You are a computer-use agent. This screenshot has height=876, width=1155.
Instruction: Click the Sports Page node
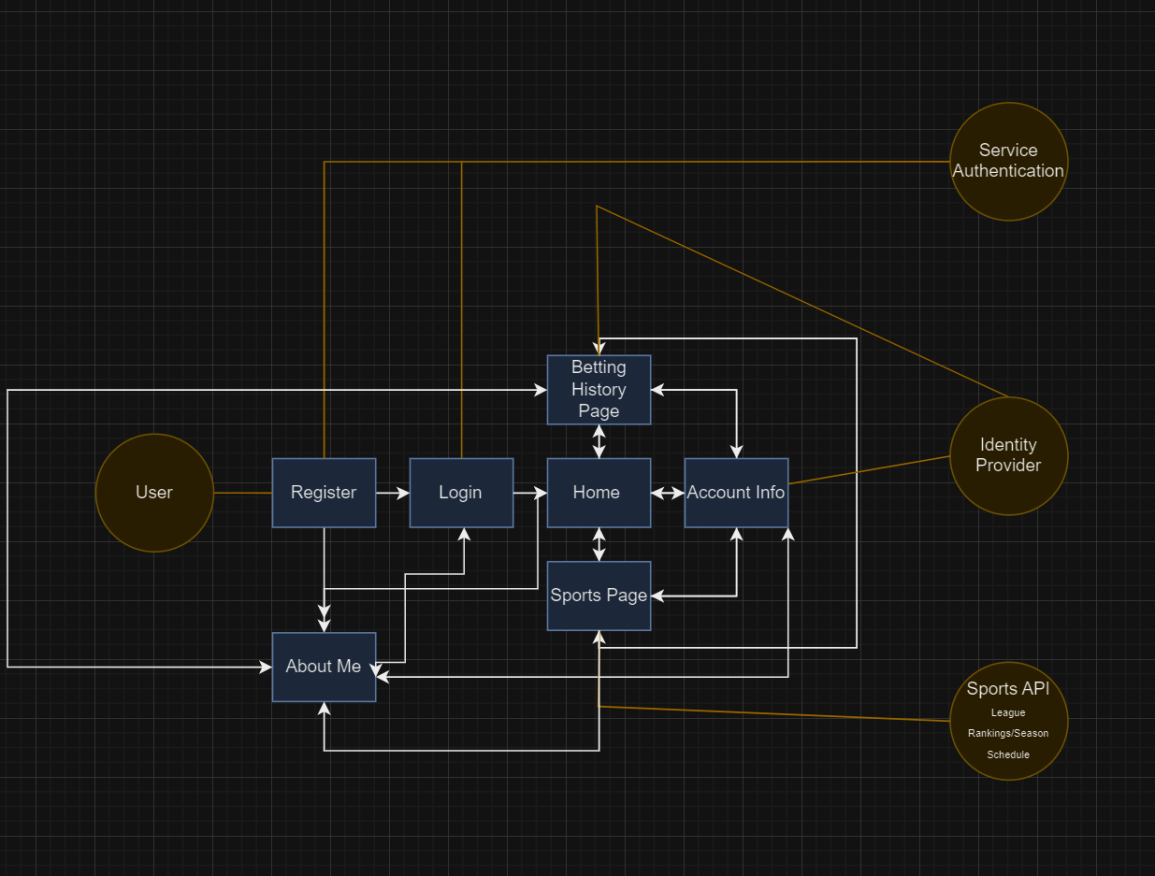click(598, 595)
